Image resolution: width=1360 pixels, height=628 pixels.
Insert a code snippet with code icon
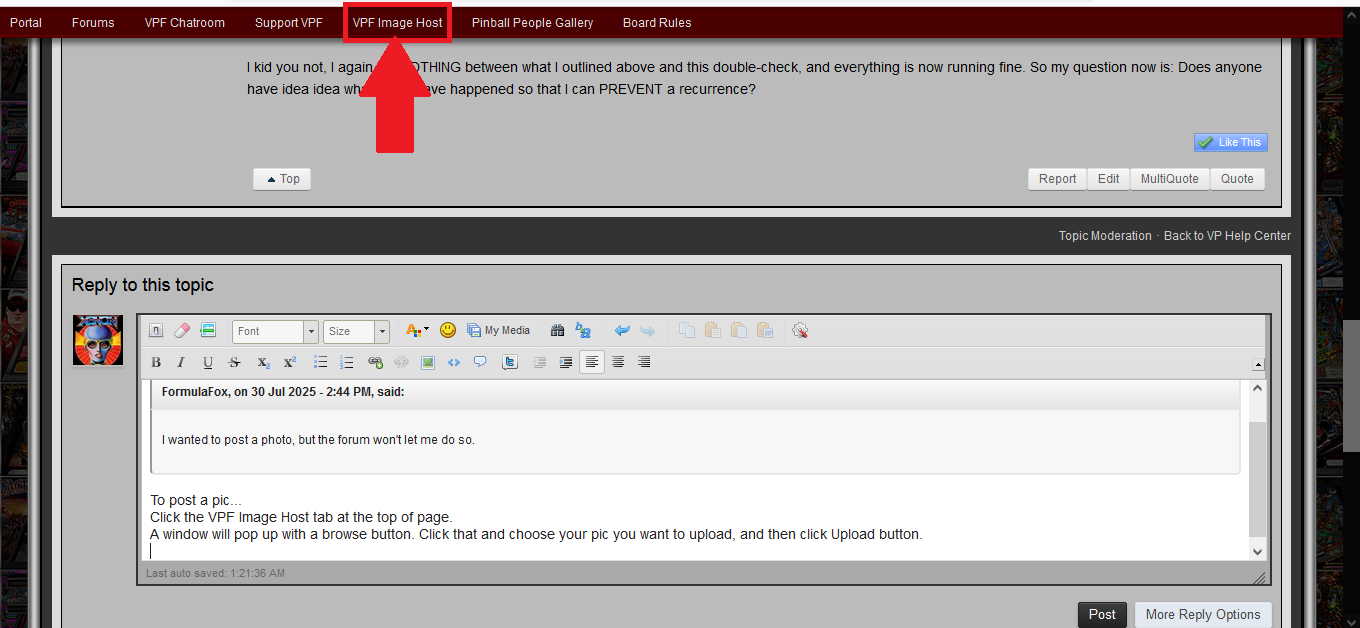[454, 362]
